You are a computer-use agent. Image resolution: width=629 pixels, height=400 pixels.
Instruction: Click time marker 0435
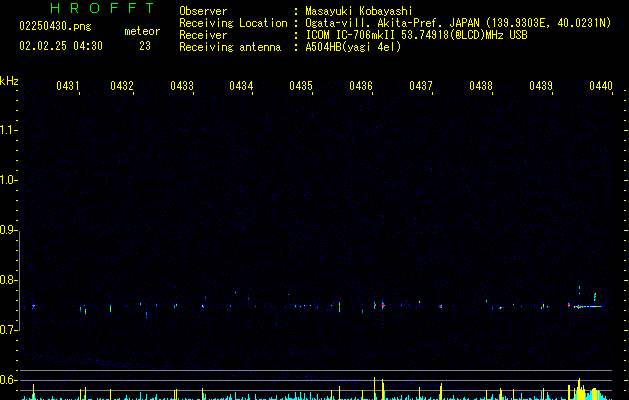point(301,85)
